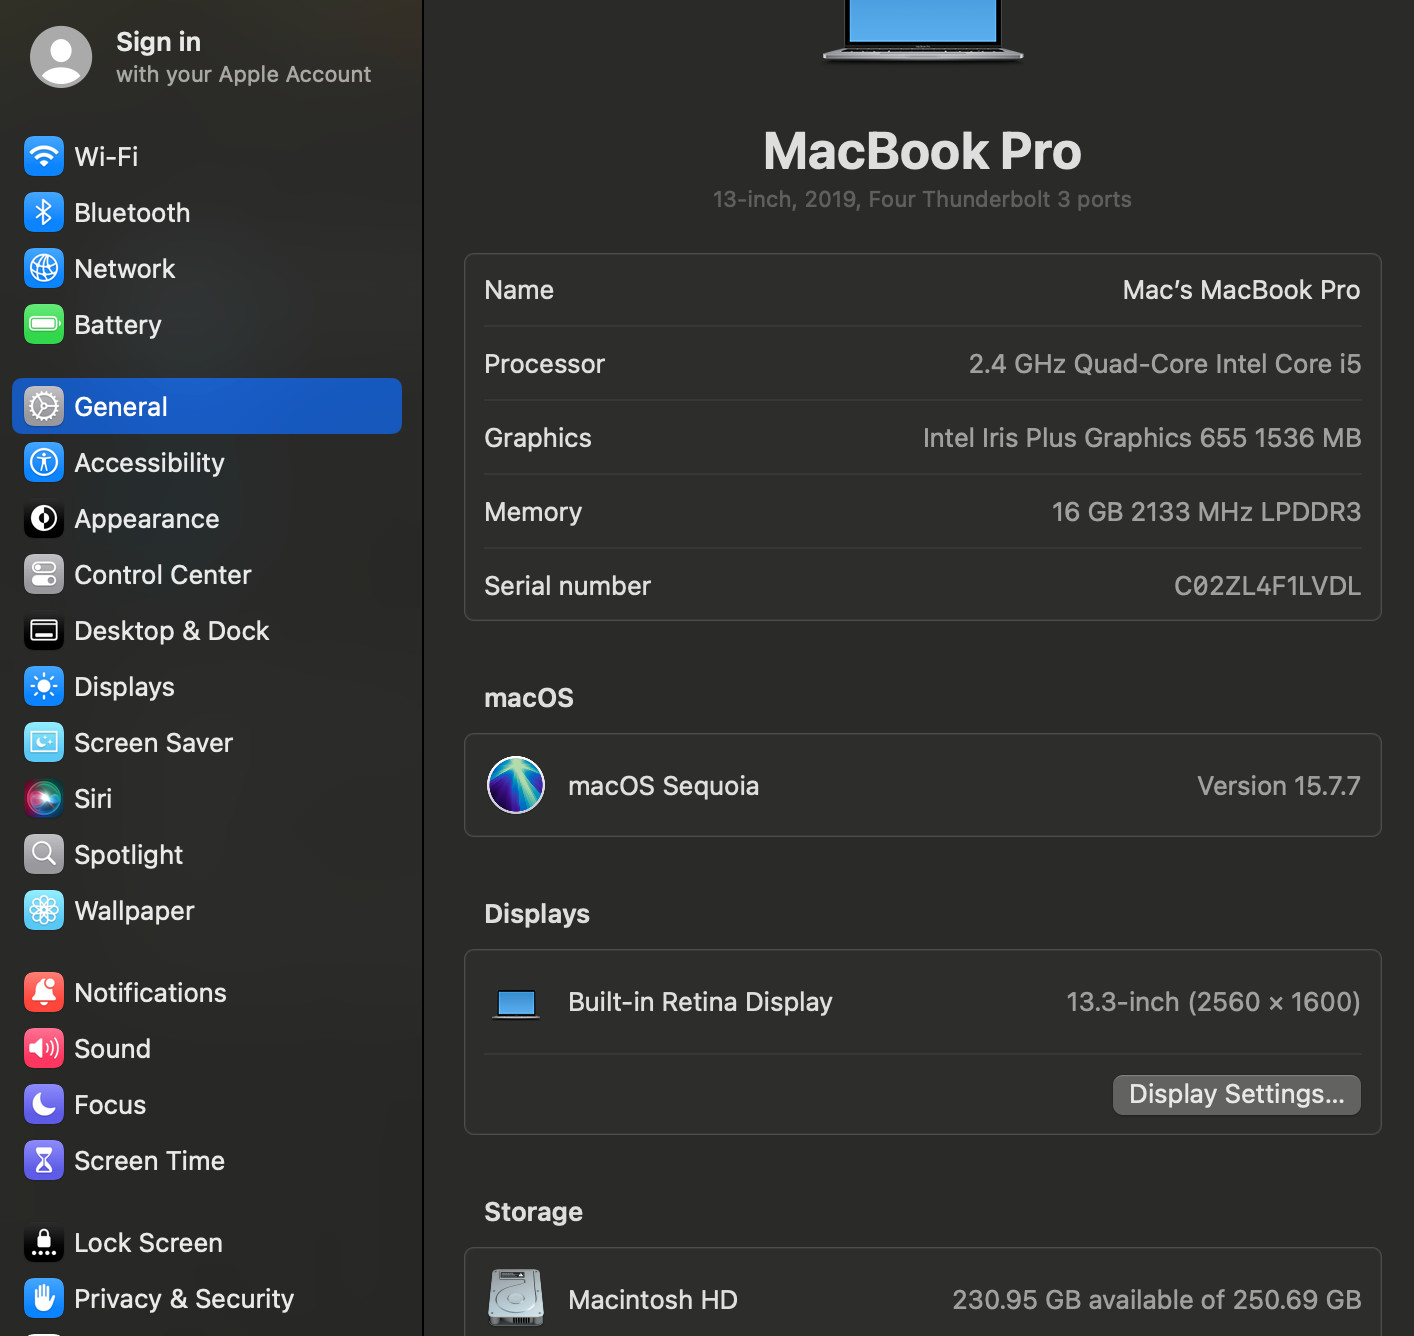
Task: Click Built-in Retina Display label
Action: point(700,1002)
